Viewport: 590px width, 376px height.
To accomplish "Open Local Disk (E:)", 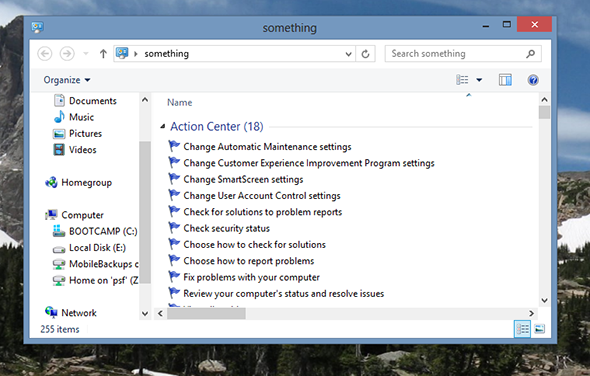I will point(97,248).
